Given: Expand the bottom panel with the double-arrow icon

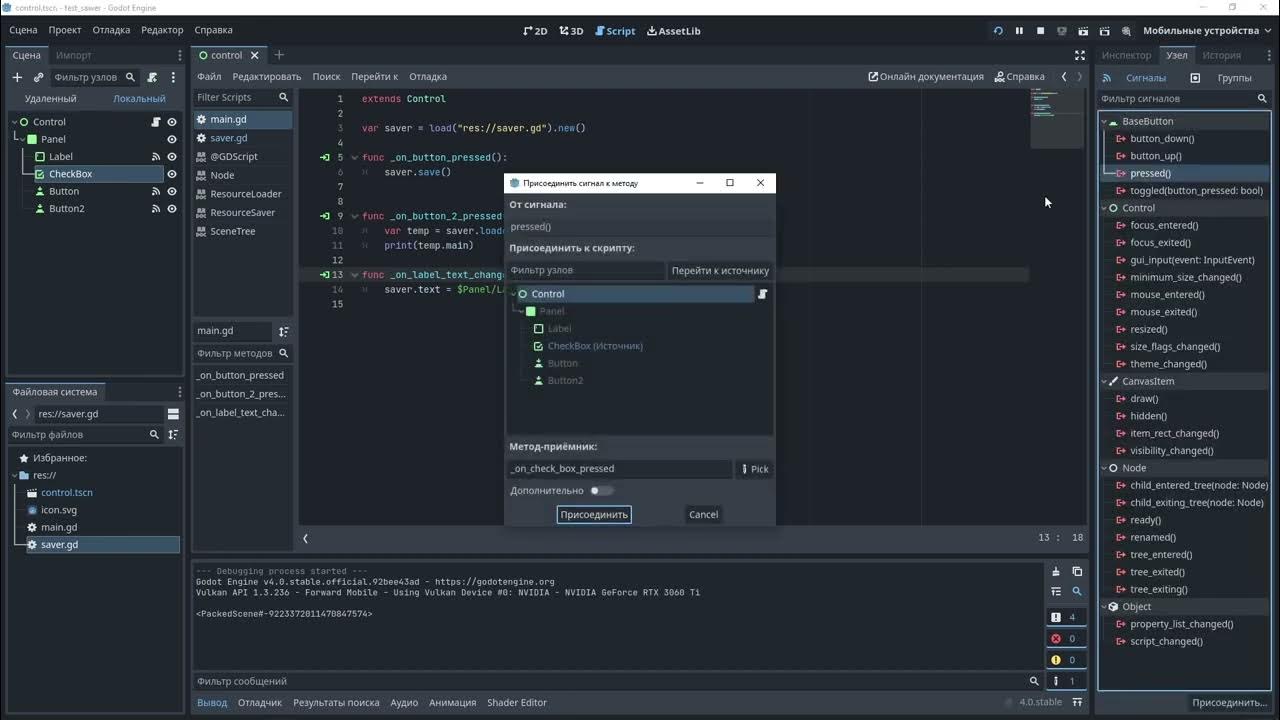Looking at the screenshot, I should [x=1079, y=702].
